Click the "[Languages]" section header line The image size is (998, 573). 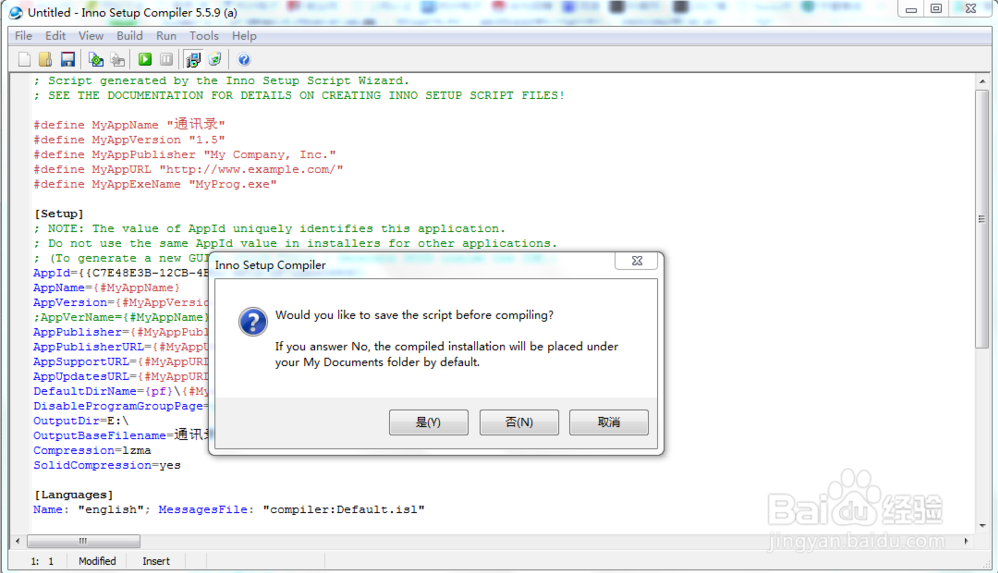(x=73, y=495)
